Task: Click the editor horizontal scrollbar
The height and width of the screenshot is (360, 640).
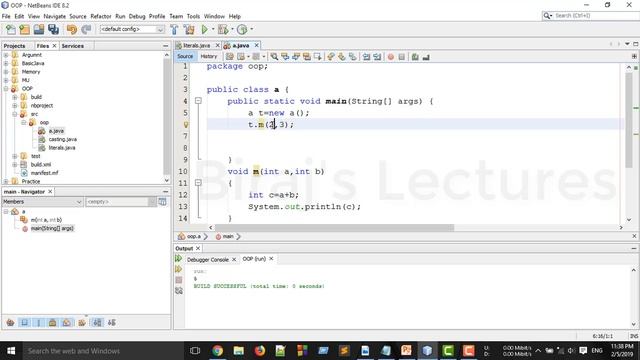Action: (x=334, y=227)
